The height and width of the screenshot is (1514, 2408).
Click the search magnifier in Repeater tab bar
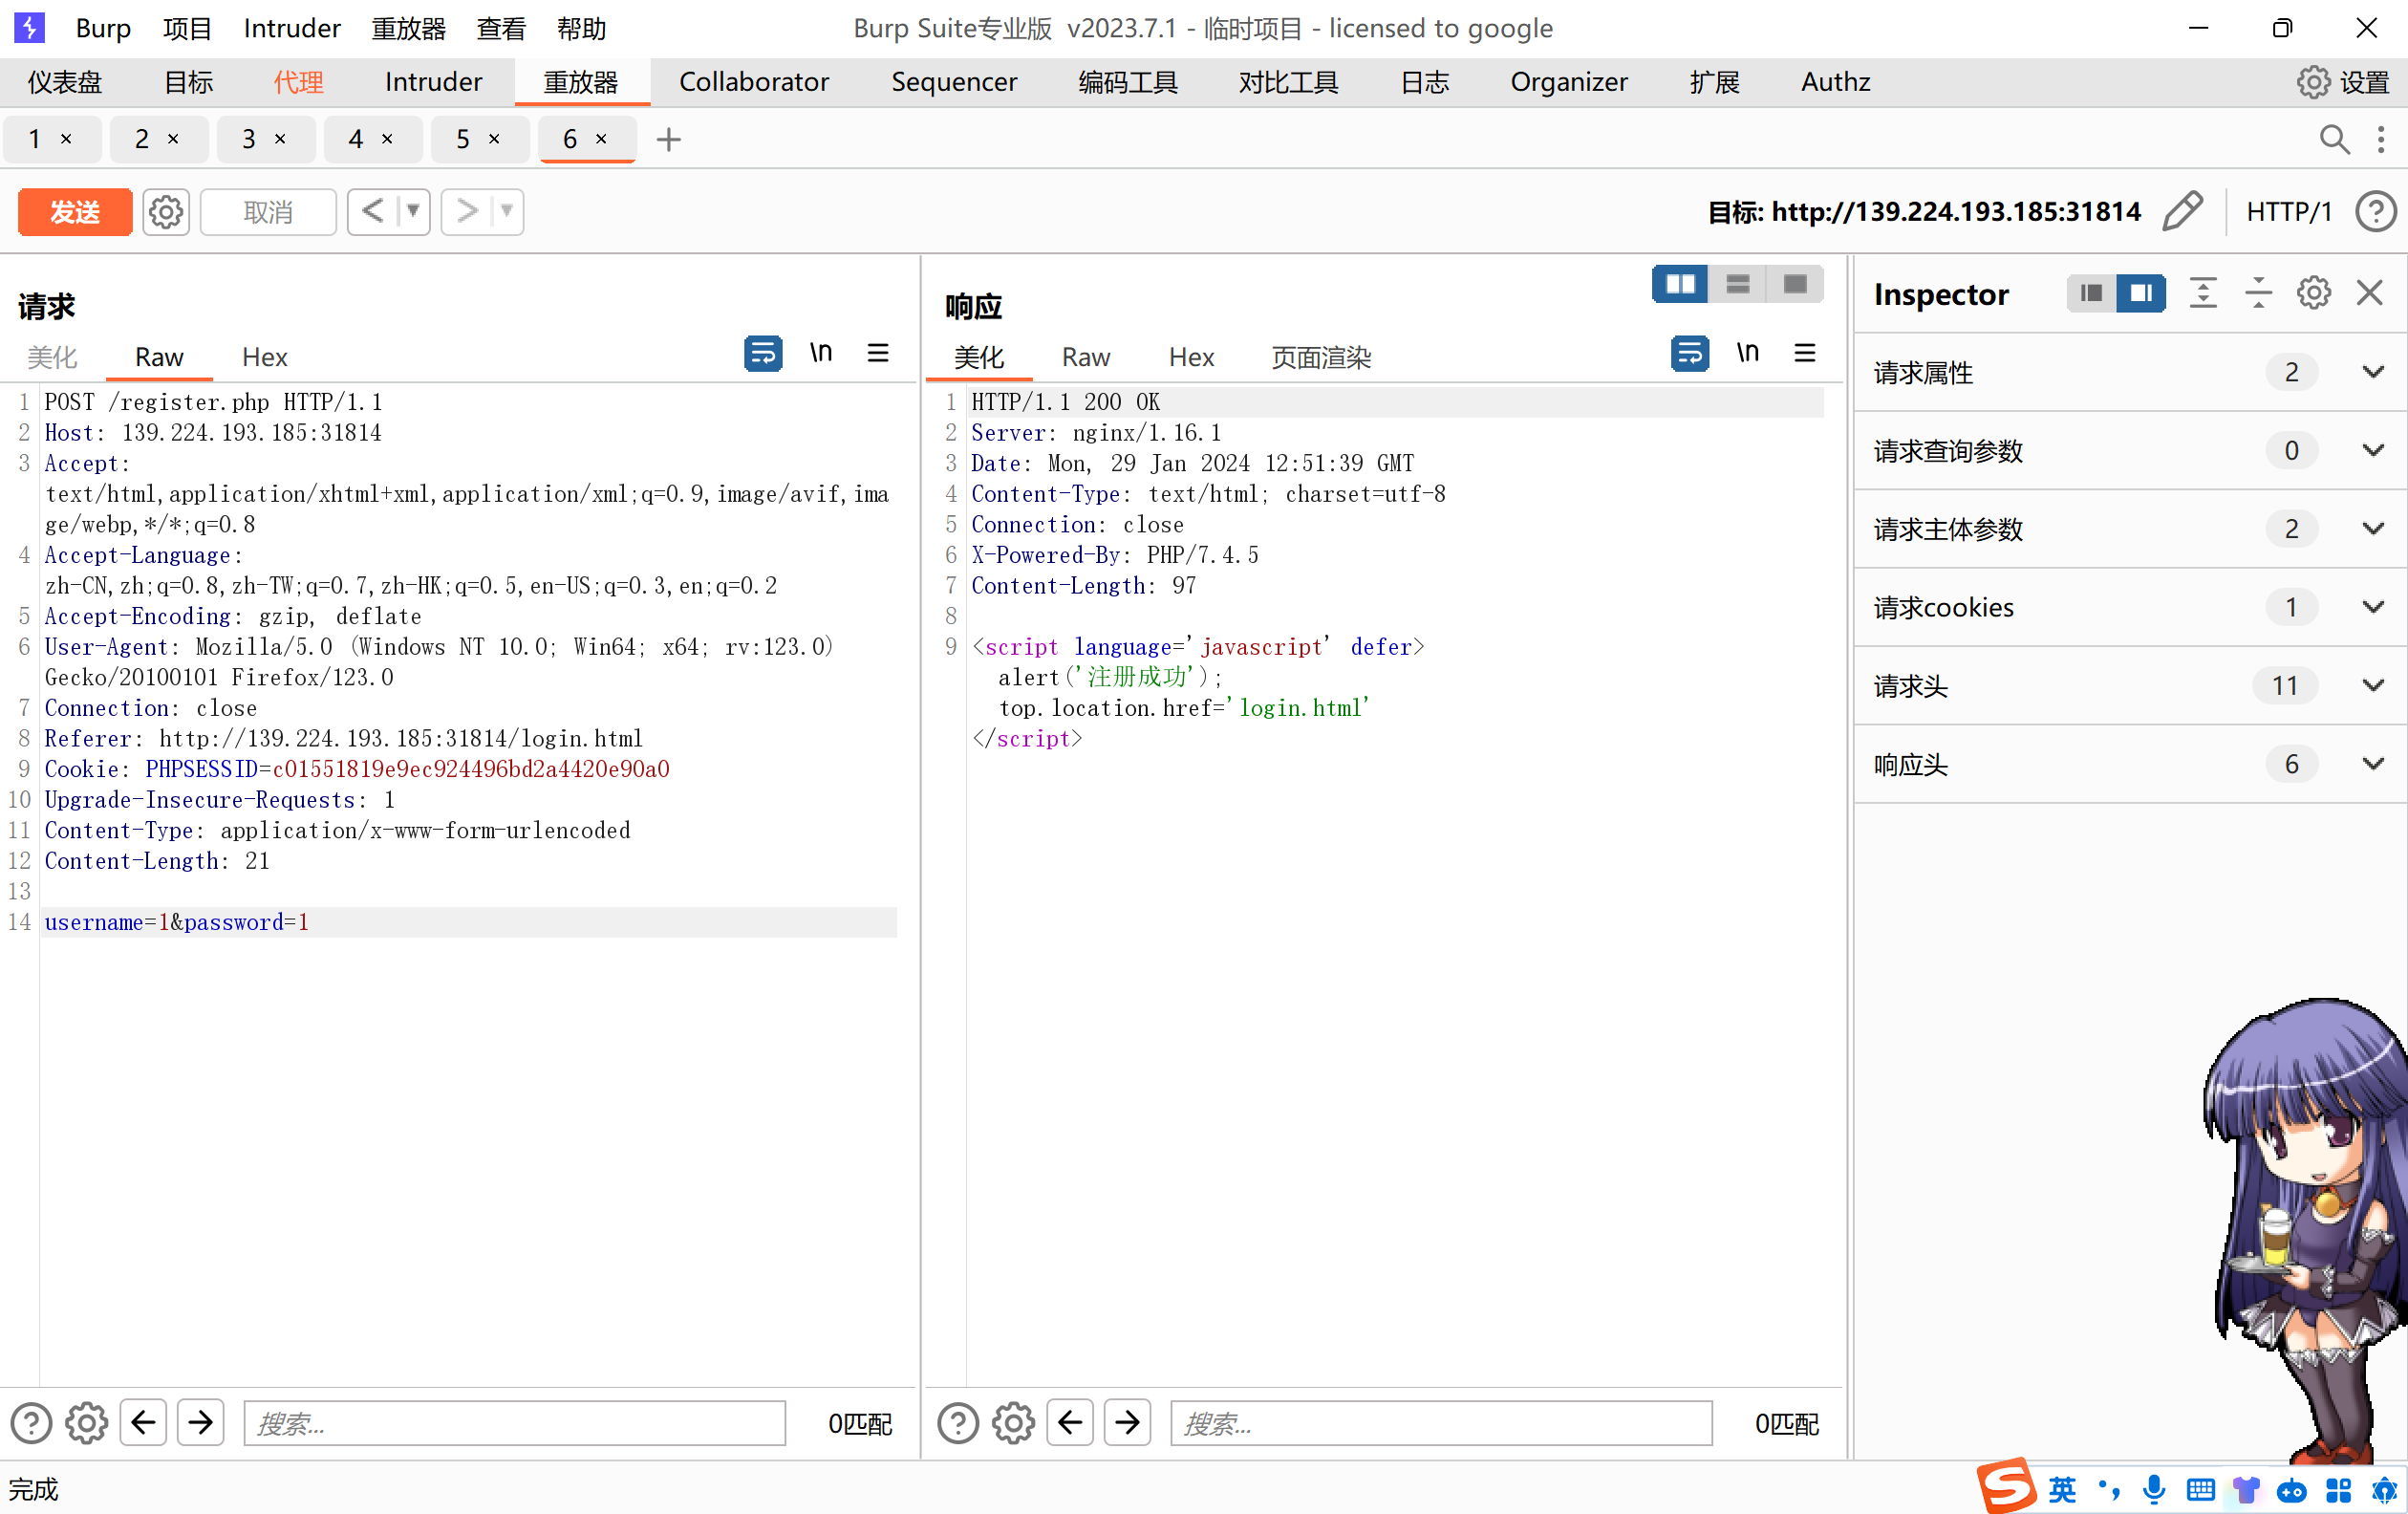click(x=2334, y=140)
